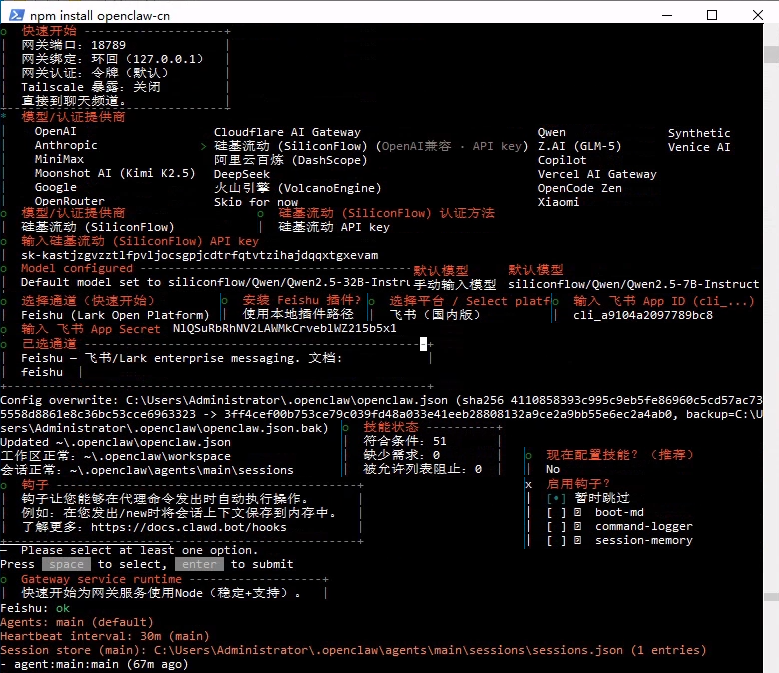Viewport: 779px width, 673px height.
Task: Select 阿里云百炼 (DashScope) option
Action: point(291,160)
